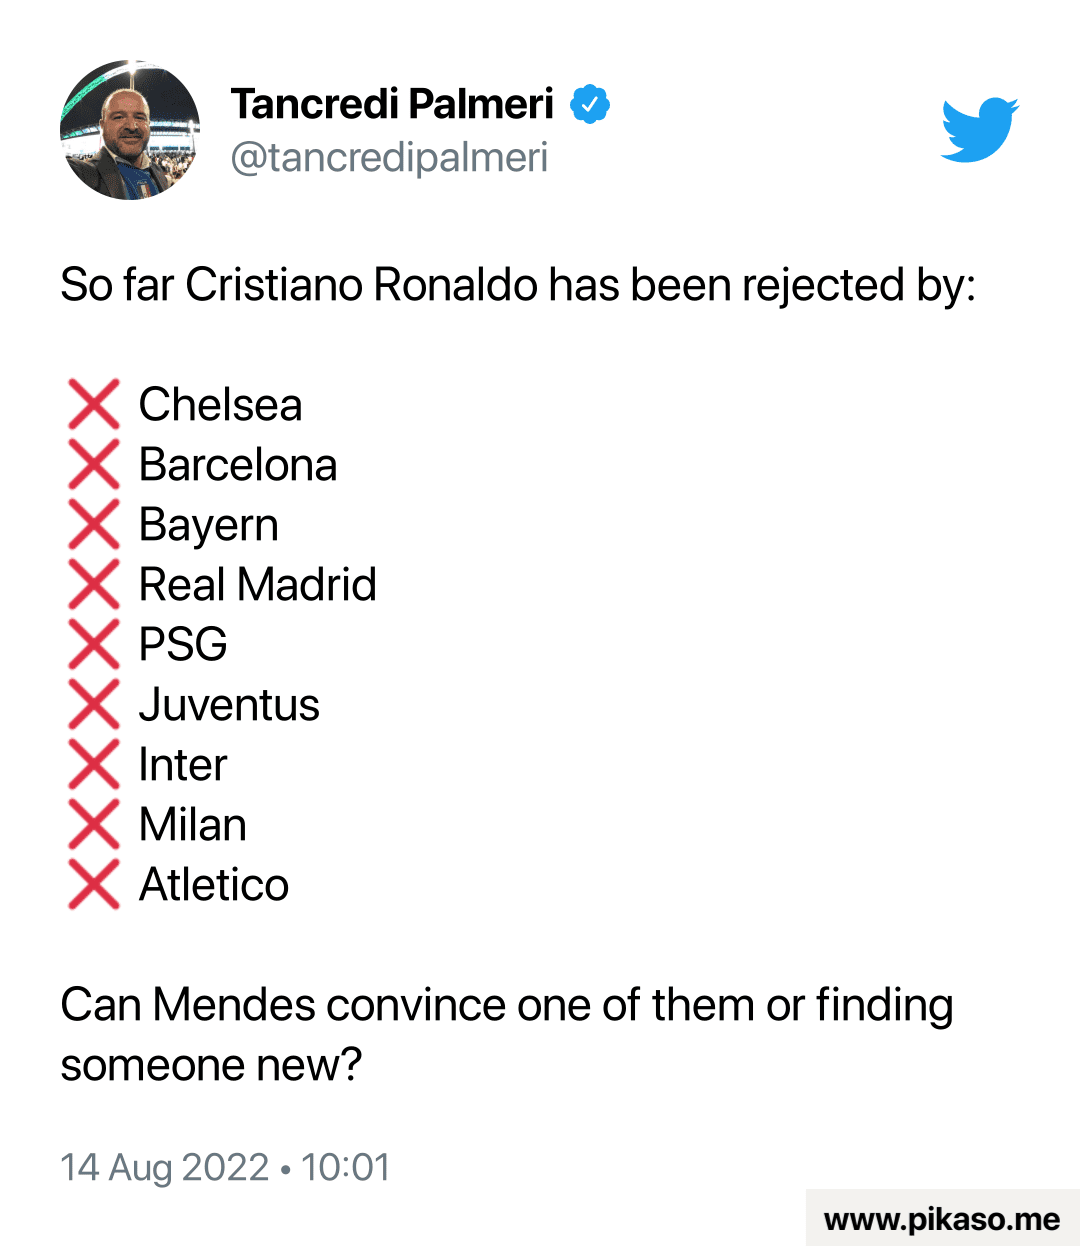The image size is (1080, 1246).
Task: Visit the www.pikaso.me watermark link
Action: (x=941, y=1219)
